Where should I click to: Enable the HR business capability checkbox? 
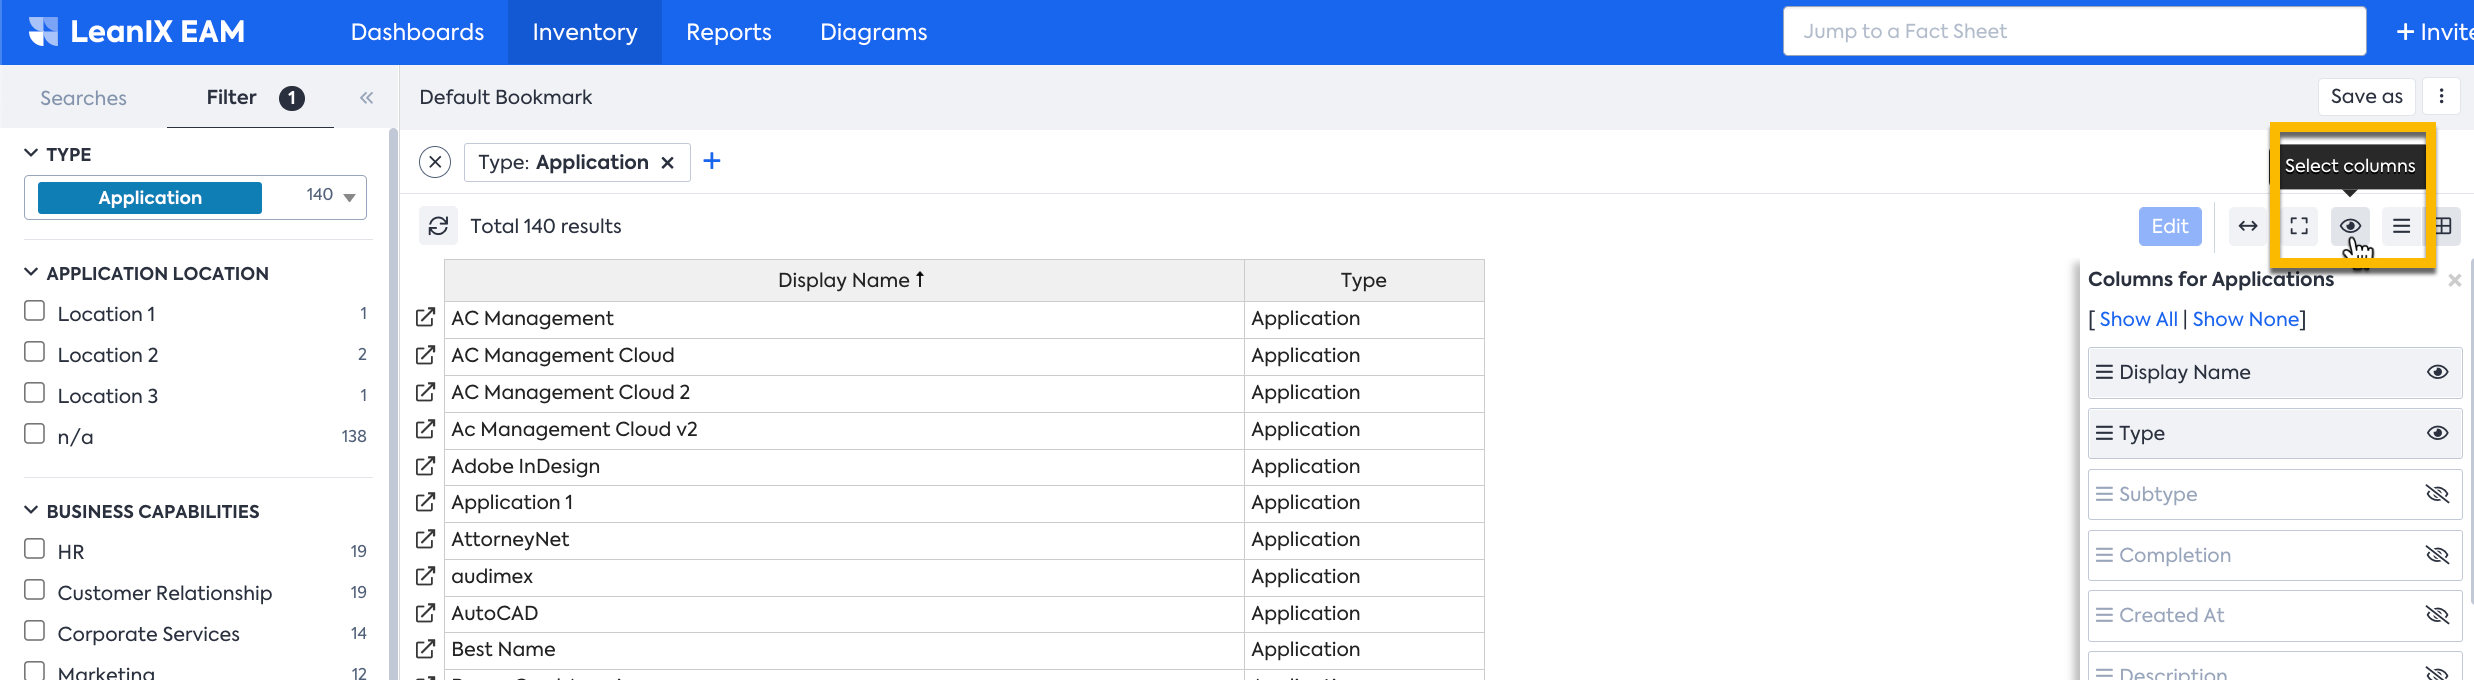[x=35, y=549]
